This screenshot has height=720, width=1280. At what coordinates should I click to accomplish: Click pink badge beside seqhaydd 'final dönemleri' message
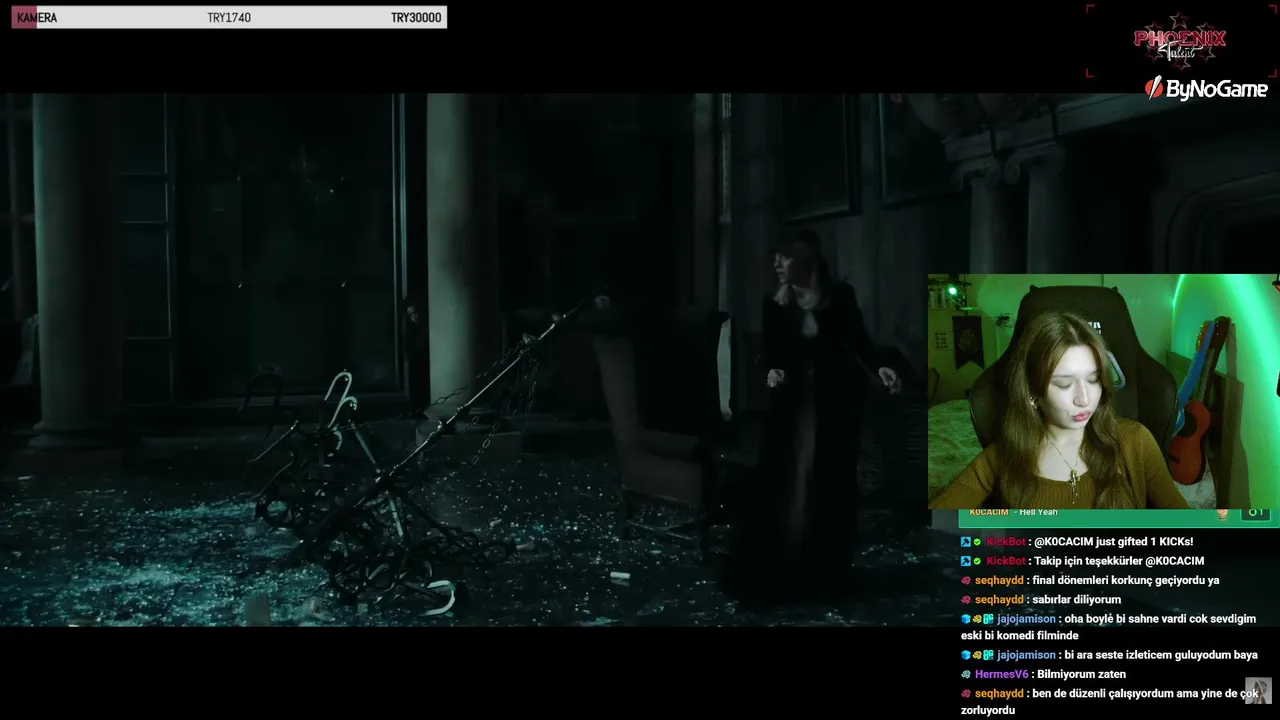click(966, 580)
